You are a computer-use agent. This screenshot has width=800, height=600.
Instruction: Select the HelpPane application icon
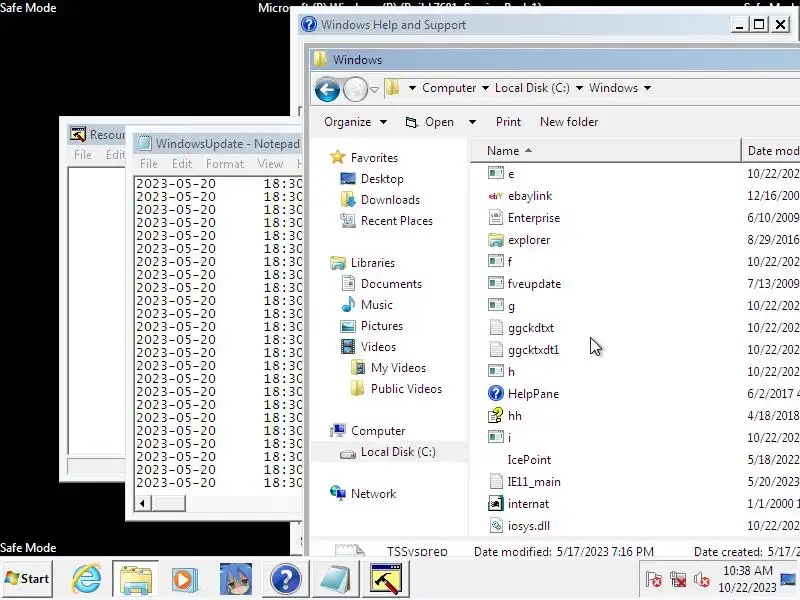(495, 393)
